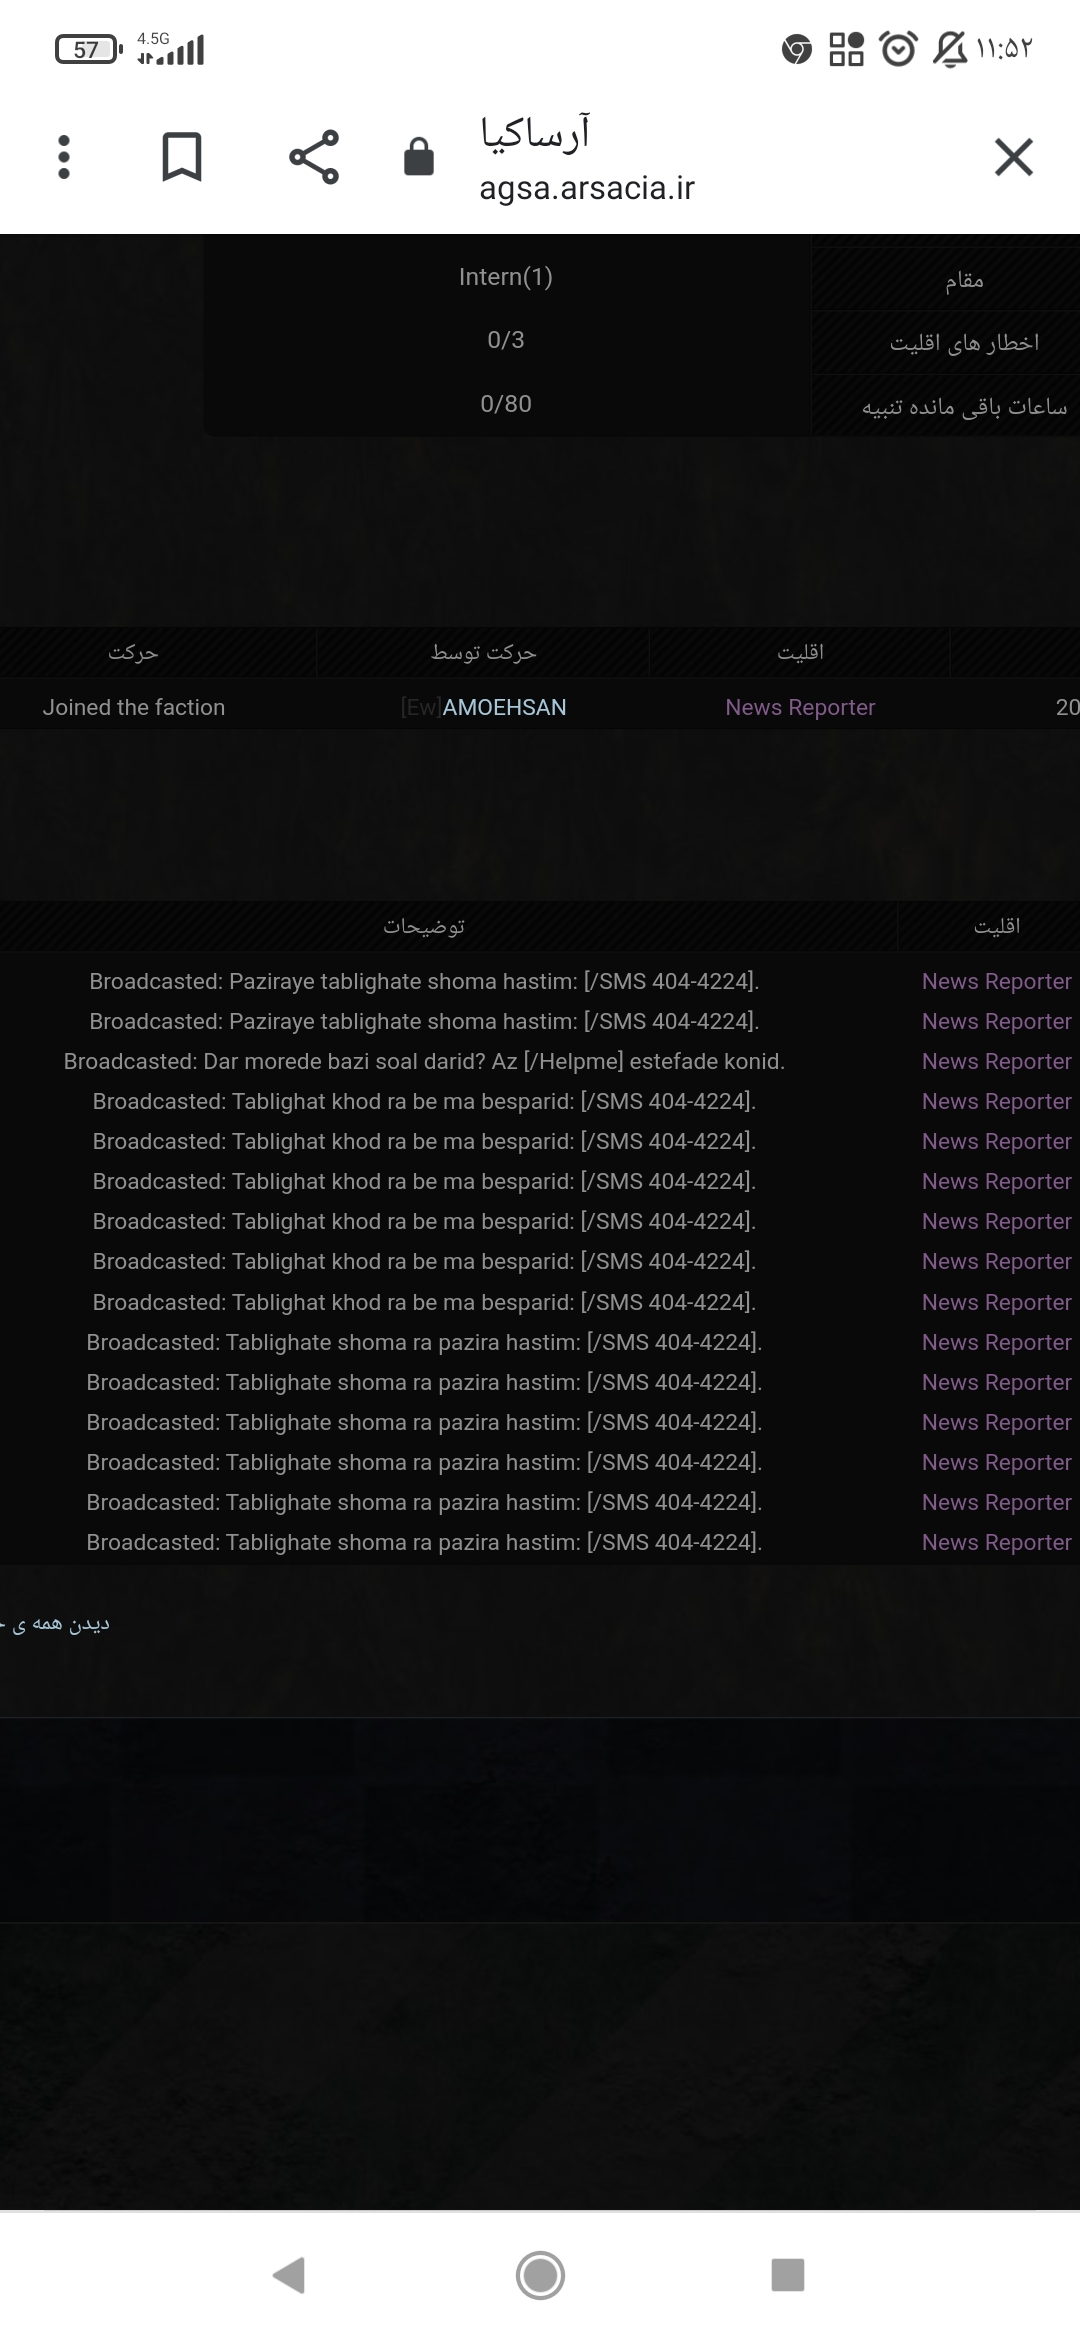
Task: Open the AMOEHSAN user profile link
Action: point(503,707)
